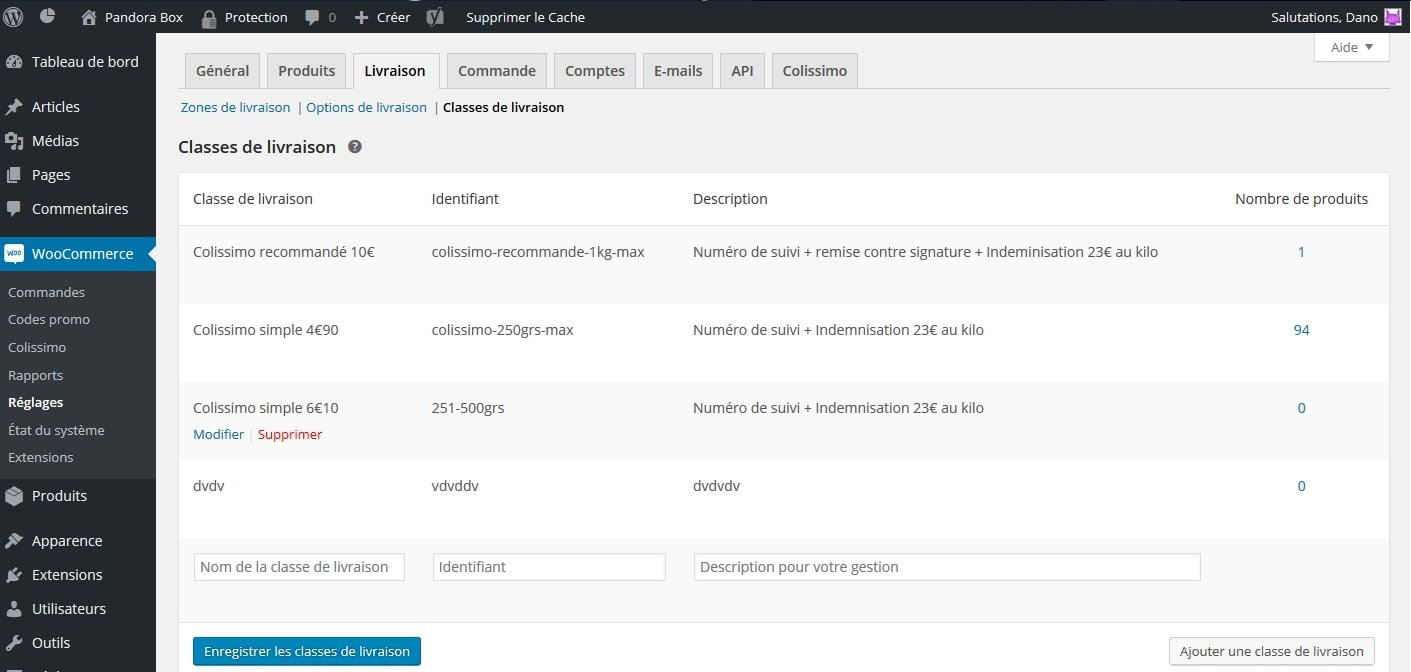Open the Zones de livraison link
Screen dimensions: 1411x672
point(235,107)
